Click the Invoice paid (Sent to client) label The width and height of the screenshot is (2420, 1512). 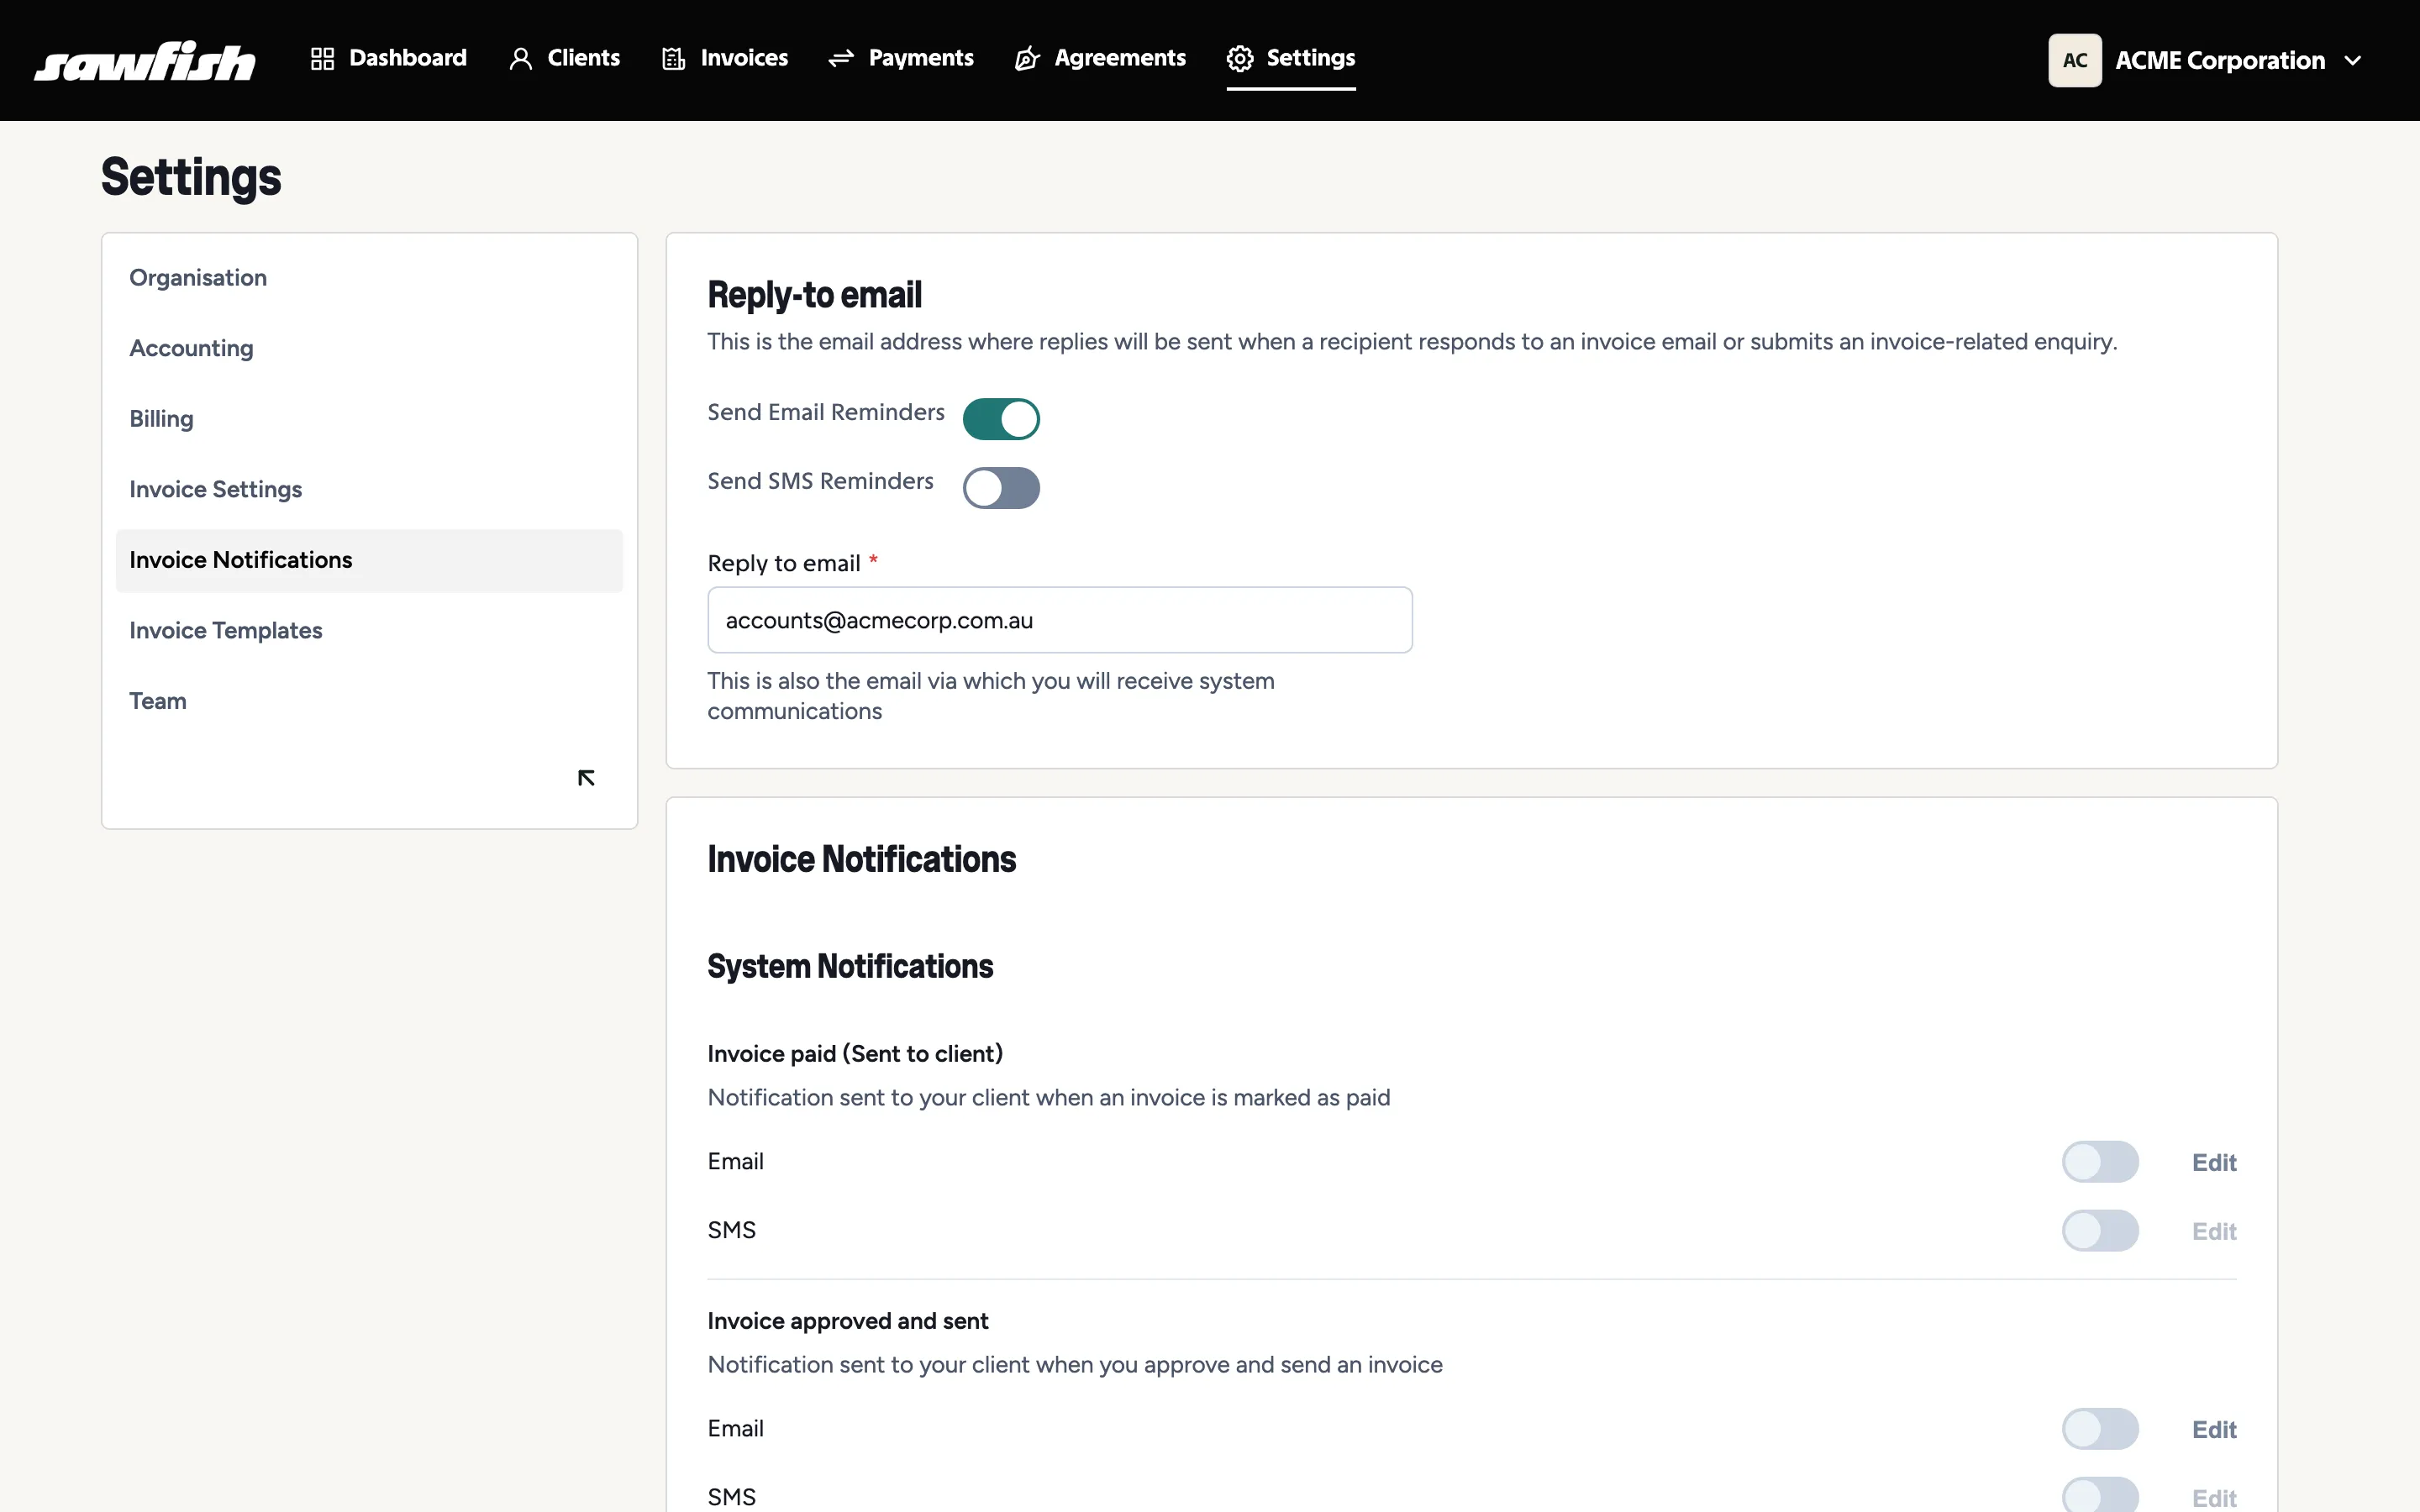click(855, 1054)
